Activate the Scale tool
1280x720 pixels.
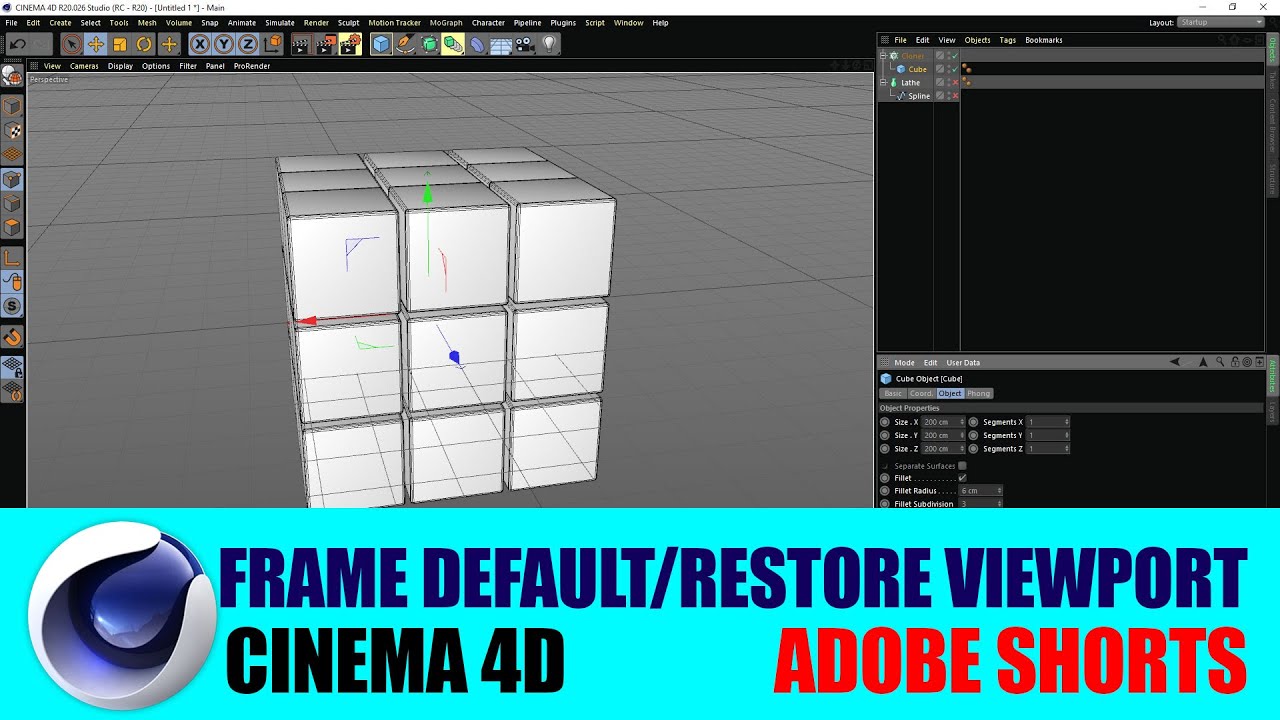click(120, 44)
